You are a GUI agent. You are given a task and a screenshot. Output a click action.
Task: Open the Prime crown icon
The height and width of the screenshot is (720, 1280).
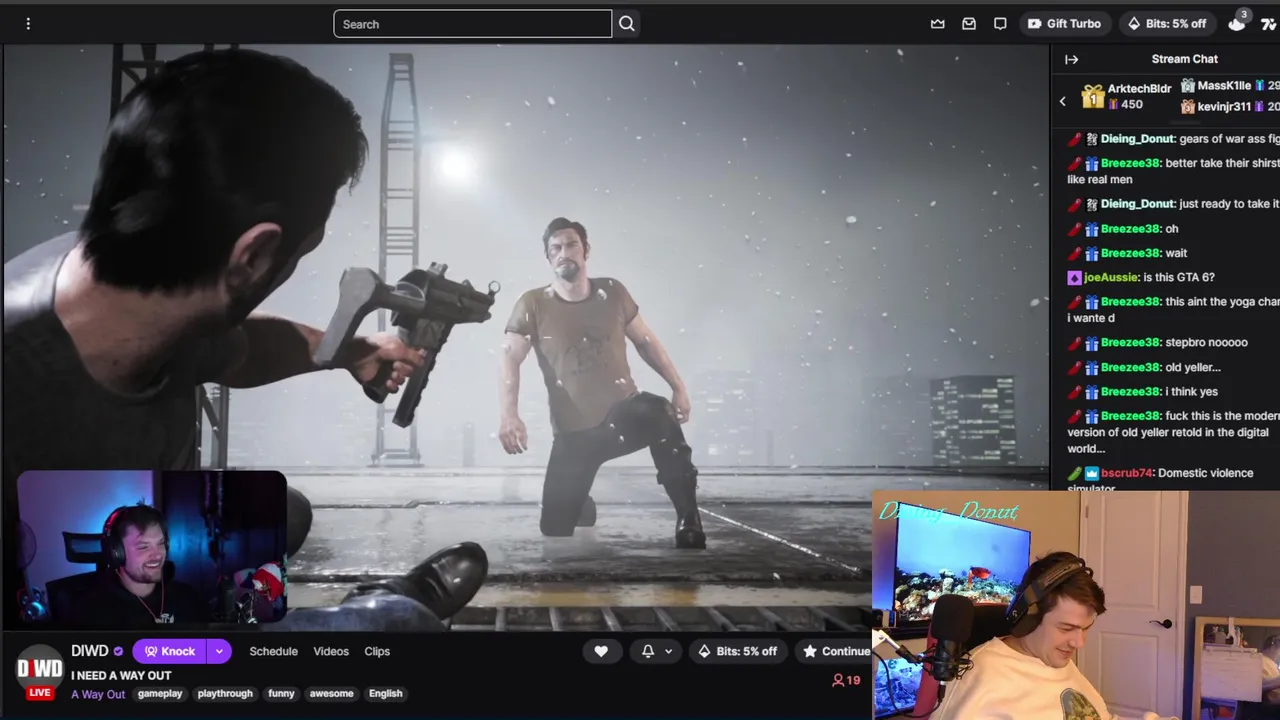coord(937,24)
